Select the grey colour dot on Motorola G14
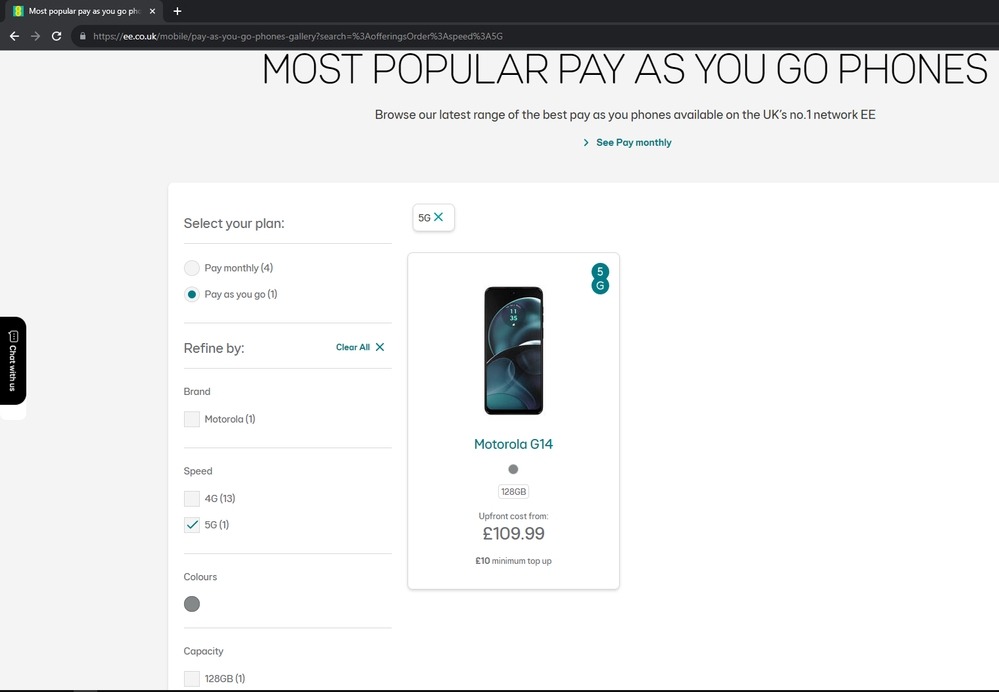Image resolution: width=999 pixels, height=692 pixels. tap(514, 469)
